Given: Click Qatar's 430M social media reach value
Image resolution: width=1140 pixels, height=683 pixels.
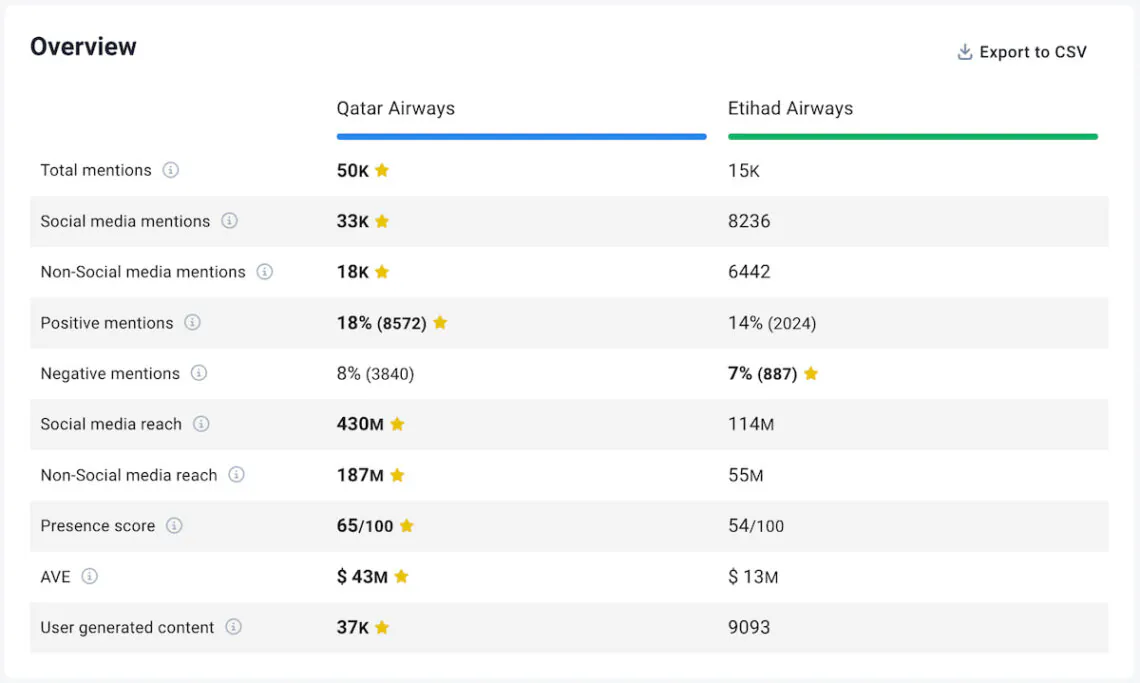Looking at the screenshot, I should [360, 424].
